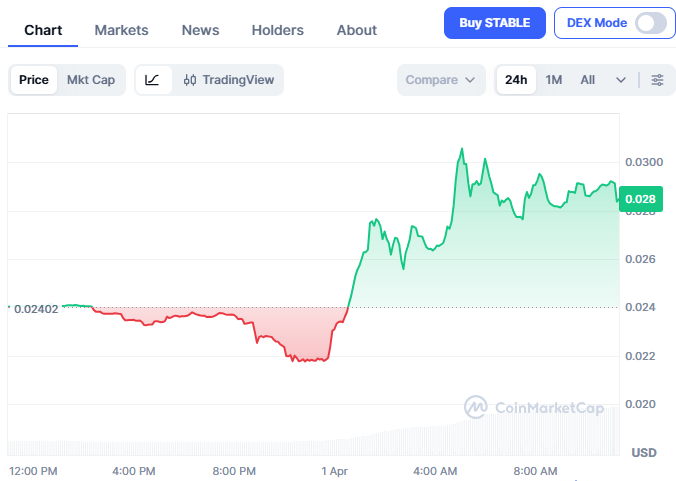The width and height of the screenshot is (676, 481).
Task: Open the About tab
Action: pos(357,30)
